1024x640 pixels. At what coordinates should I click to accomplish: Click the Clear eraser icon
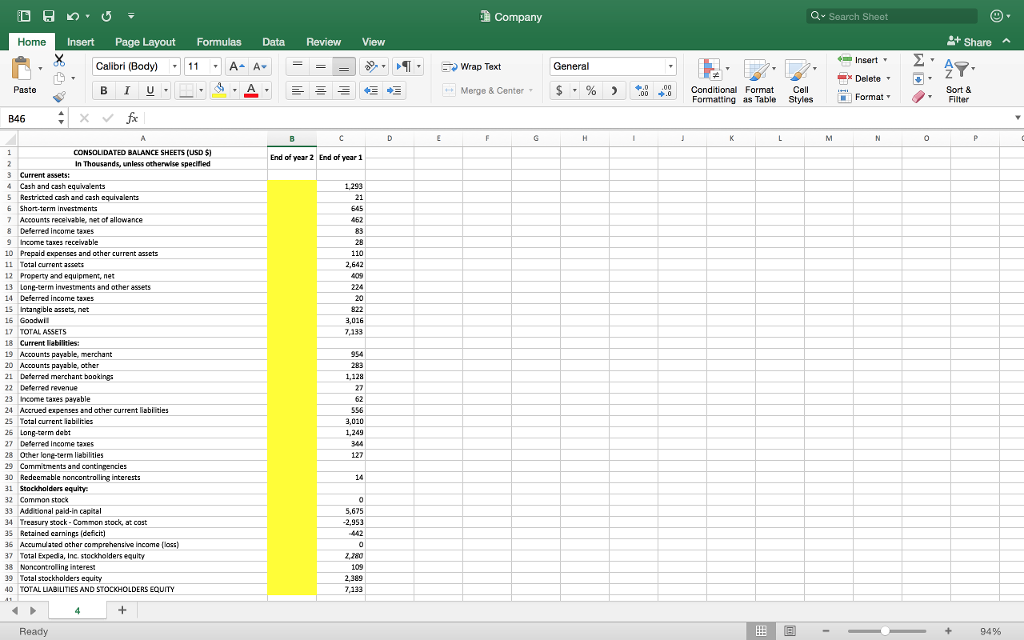[x=918, y=97]
